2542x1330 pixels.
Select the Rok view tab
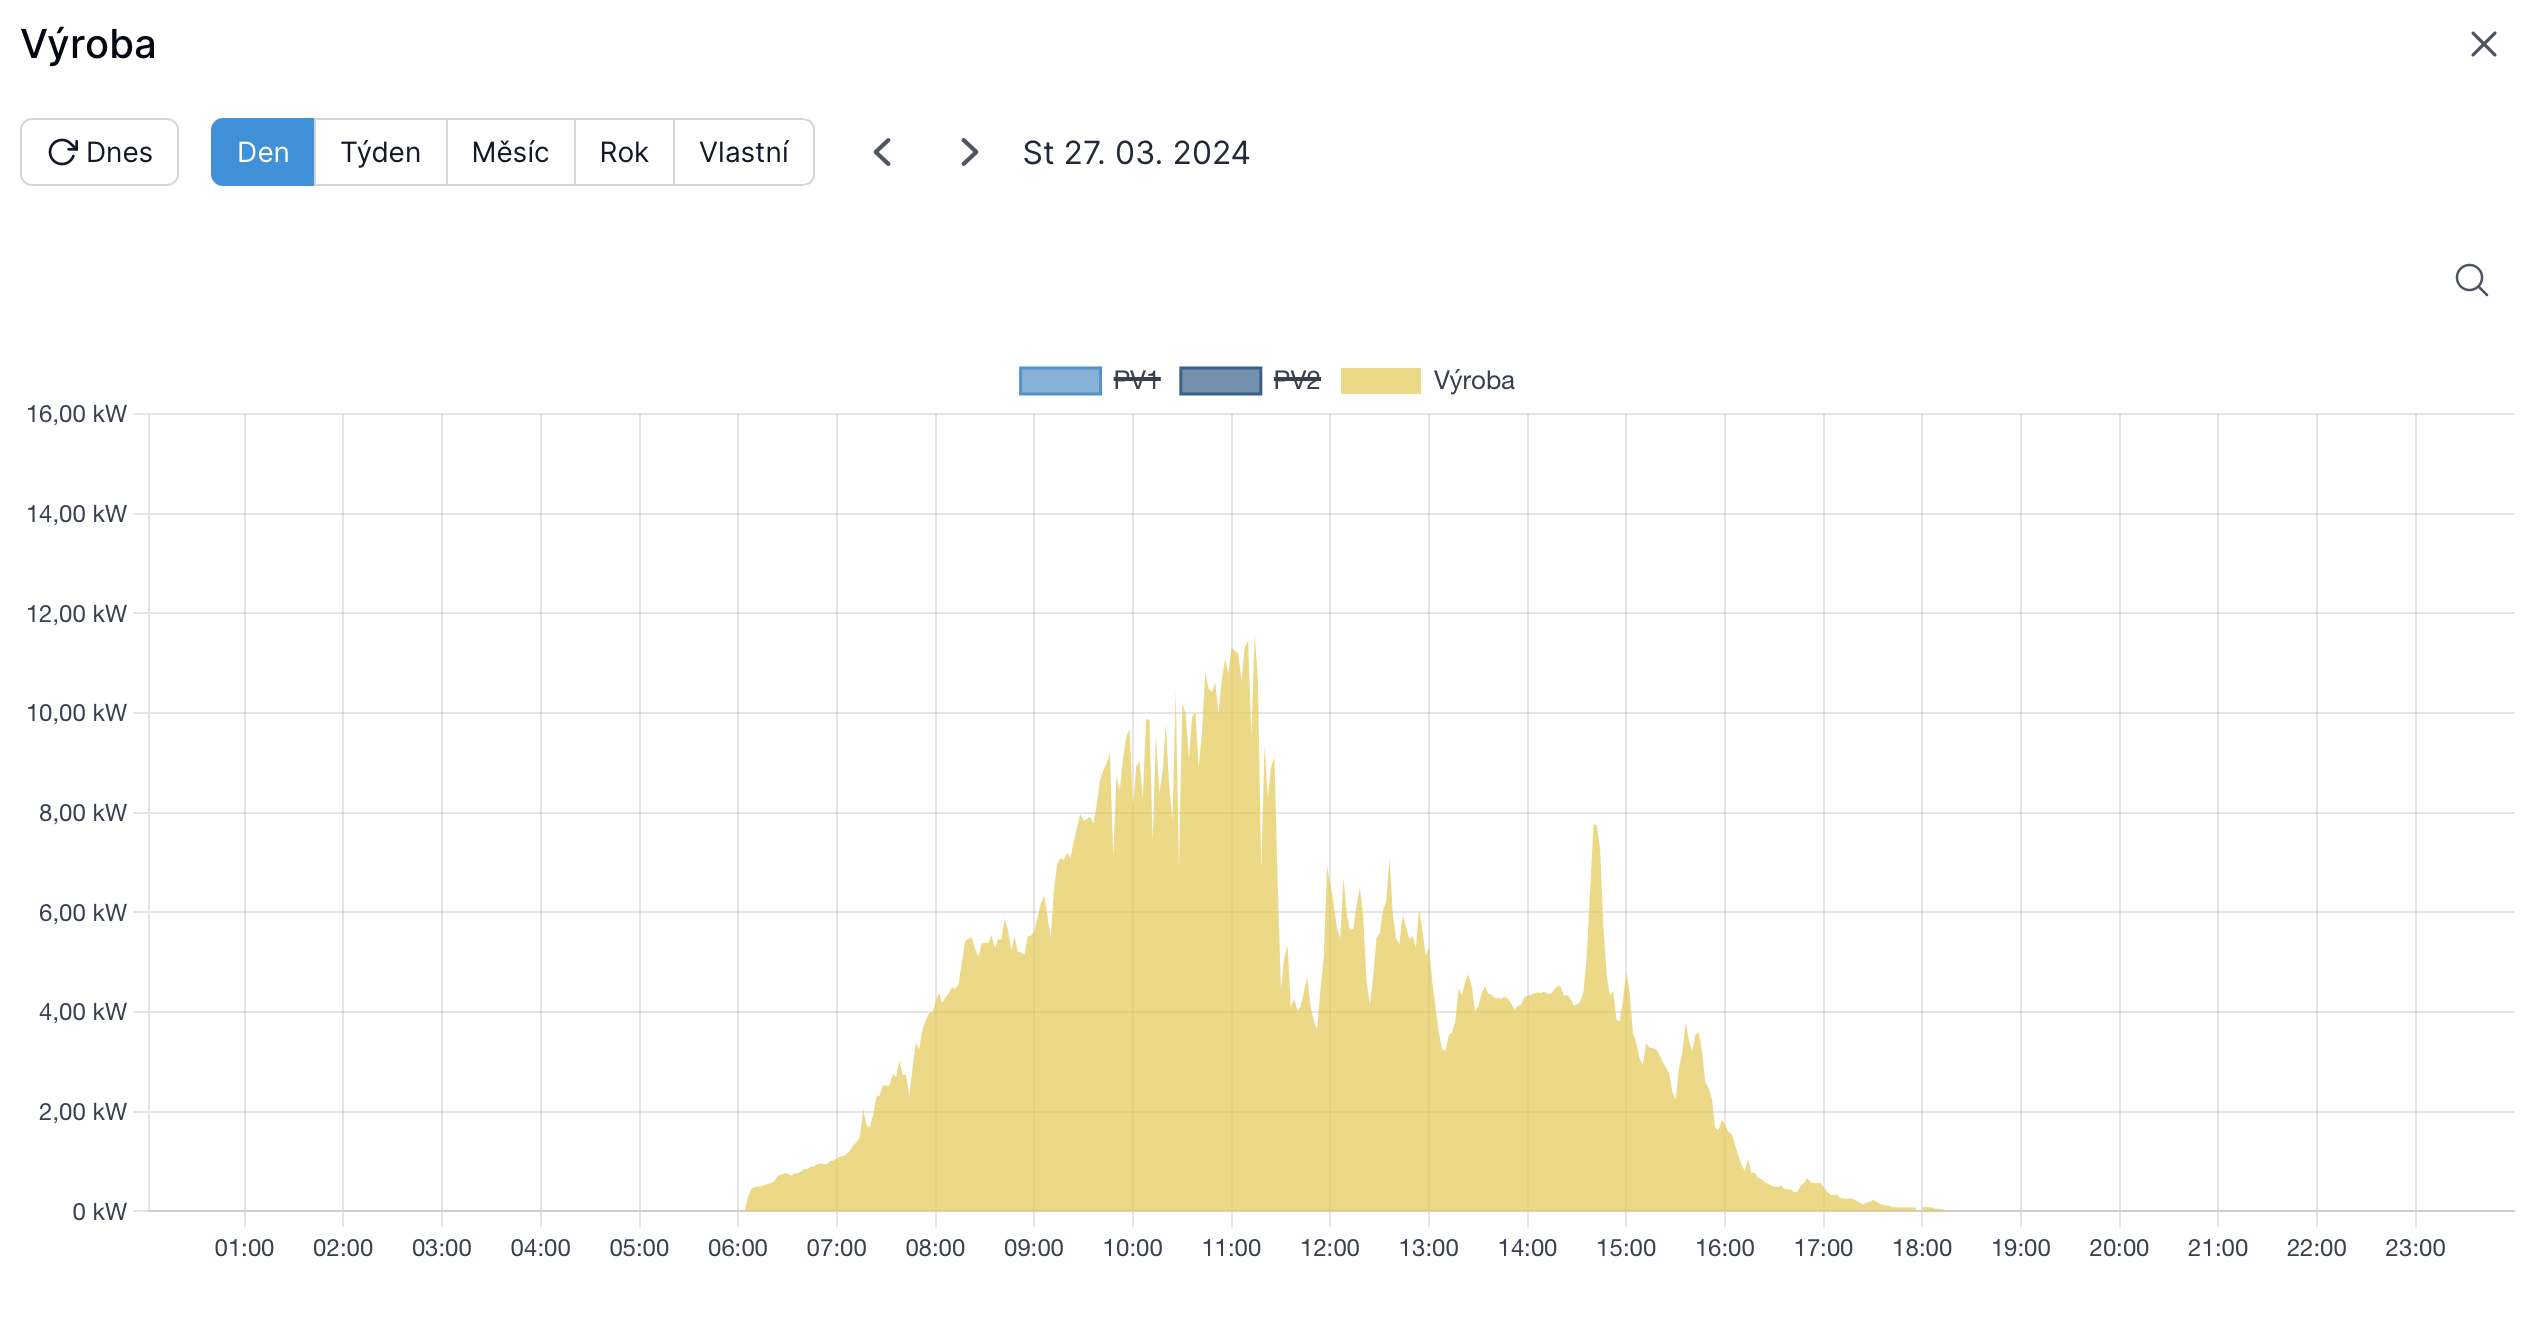(624, 152)
